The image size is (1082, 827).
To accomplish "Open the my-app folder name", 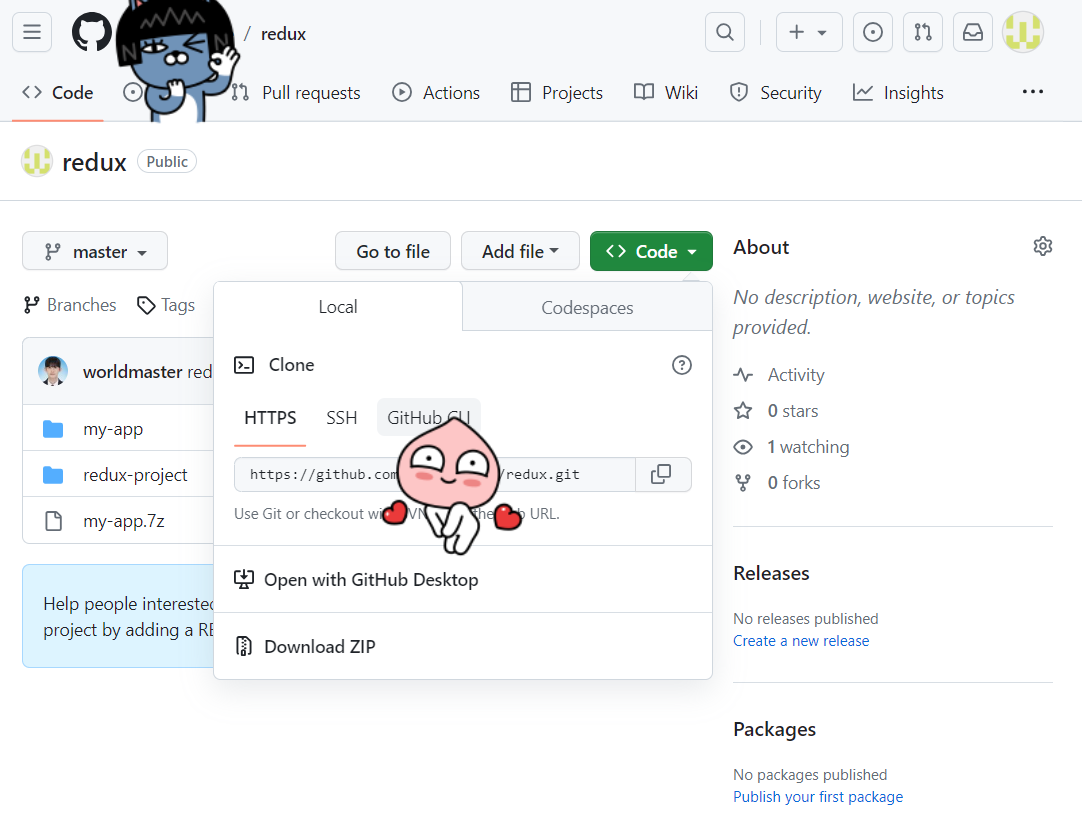I will coord(113,429).
